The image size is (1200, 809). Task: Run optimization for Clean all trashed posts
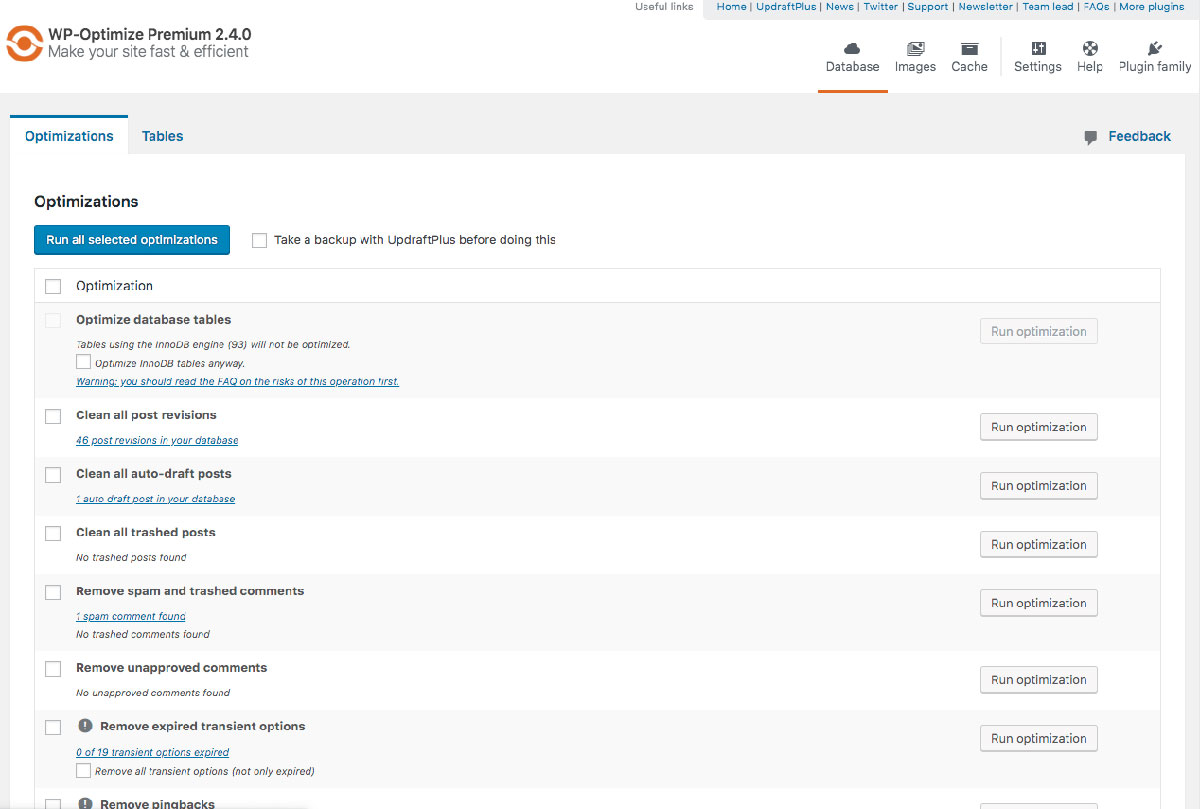(1039, 545)
